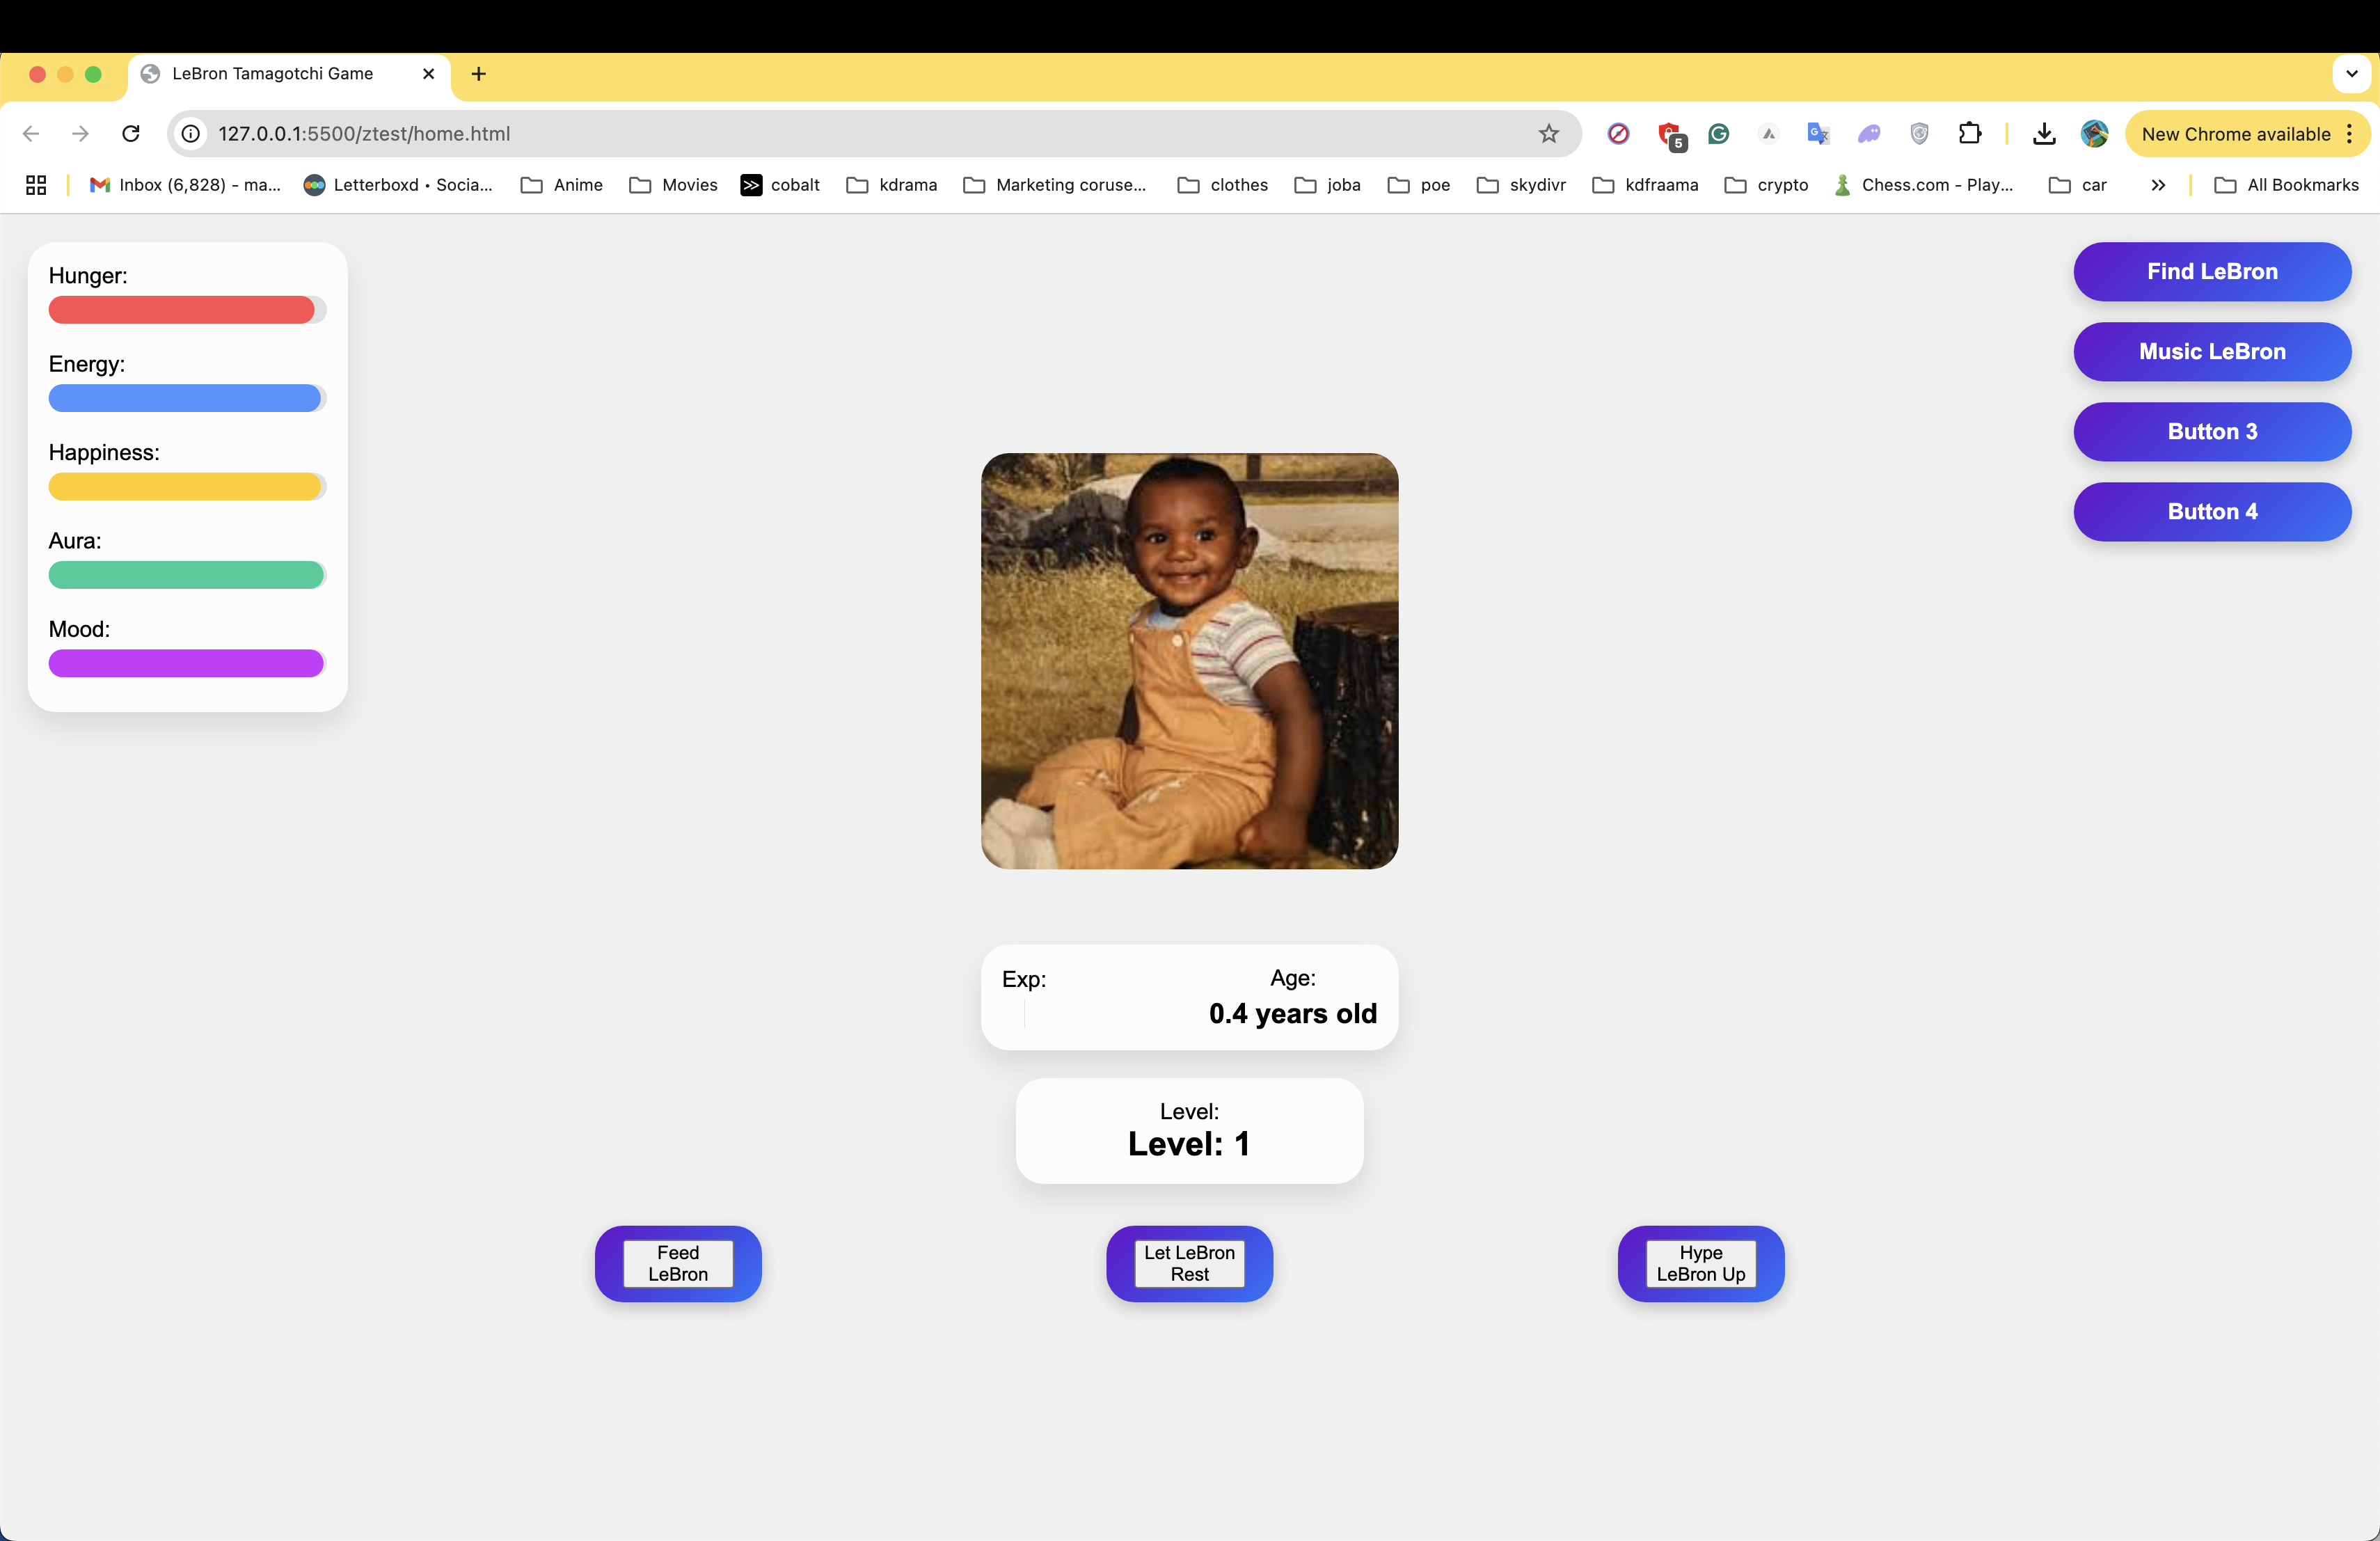Open the apps grid icon in bookmarks bar

36,185
